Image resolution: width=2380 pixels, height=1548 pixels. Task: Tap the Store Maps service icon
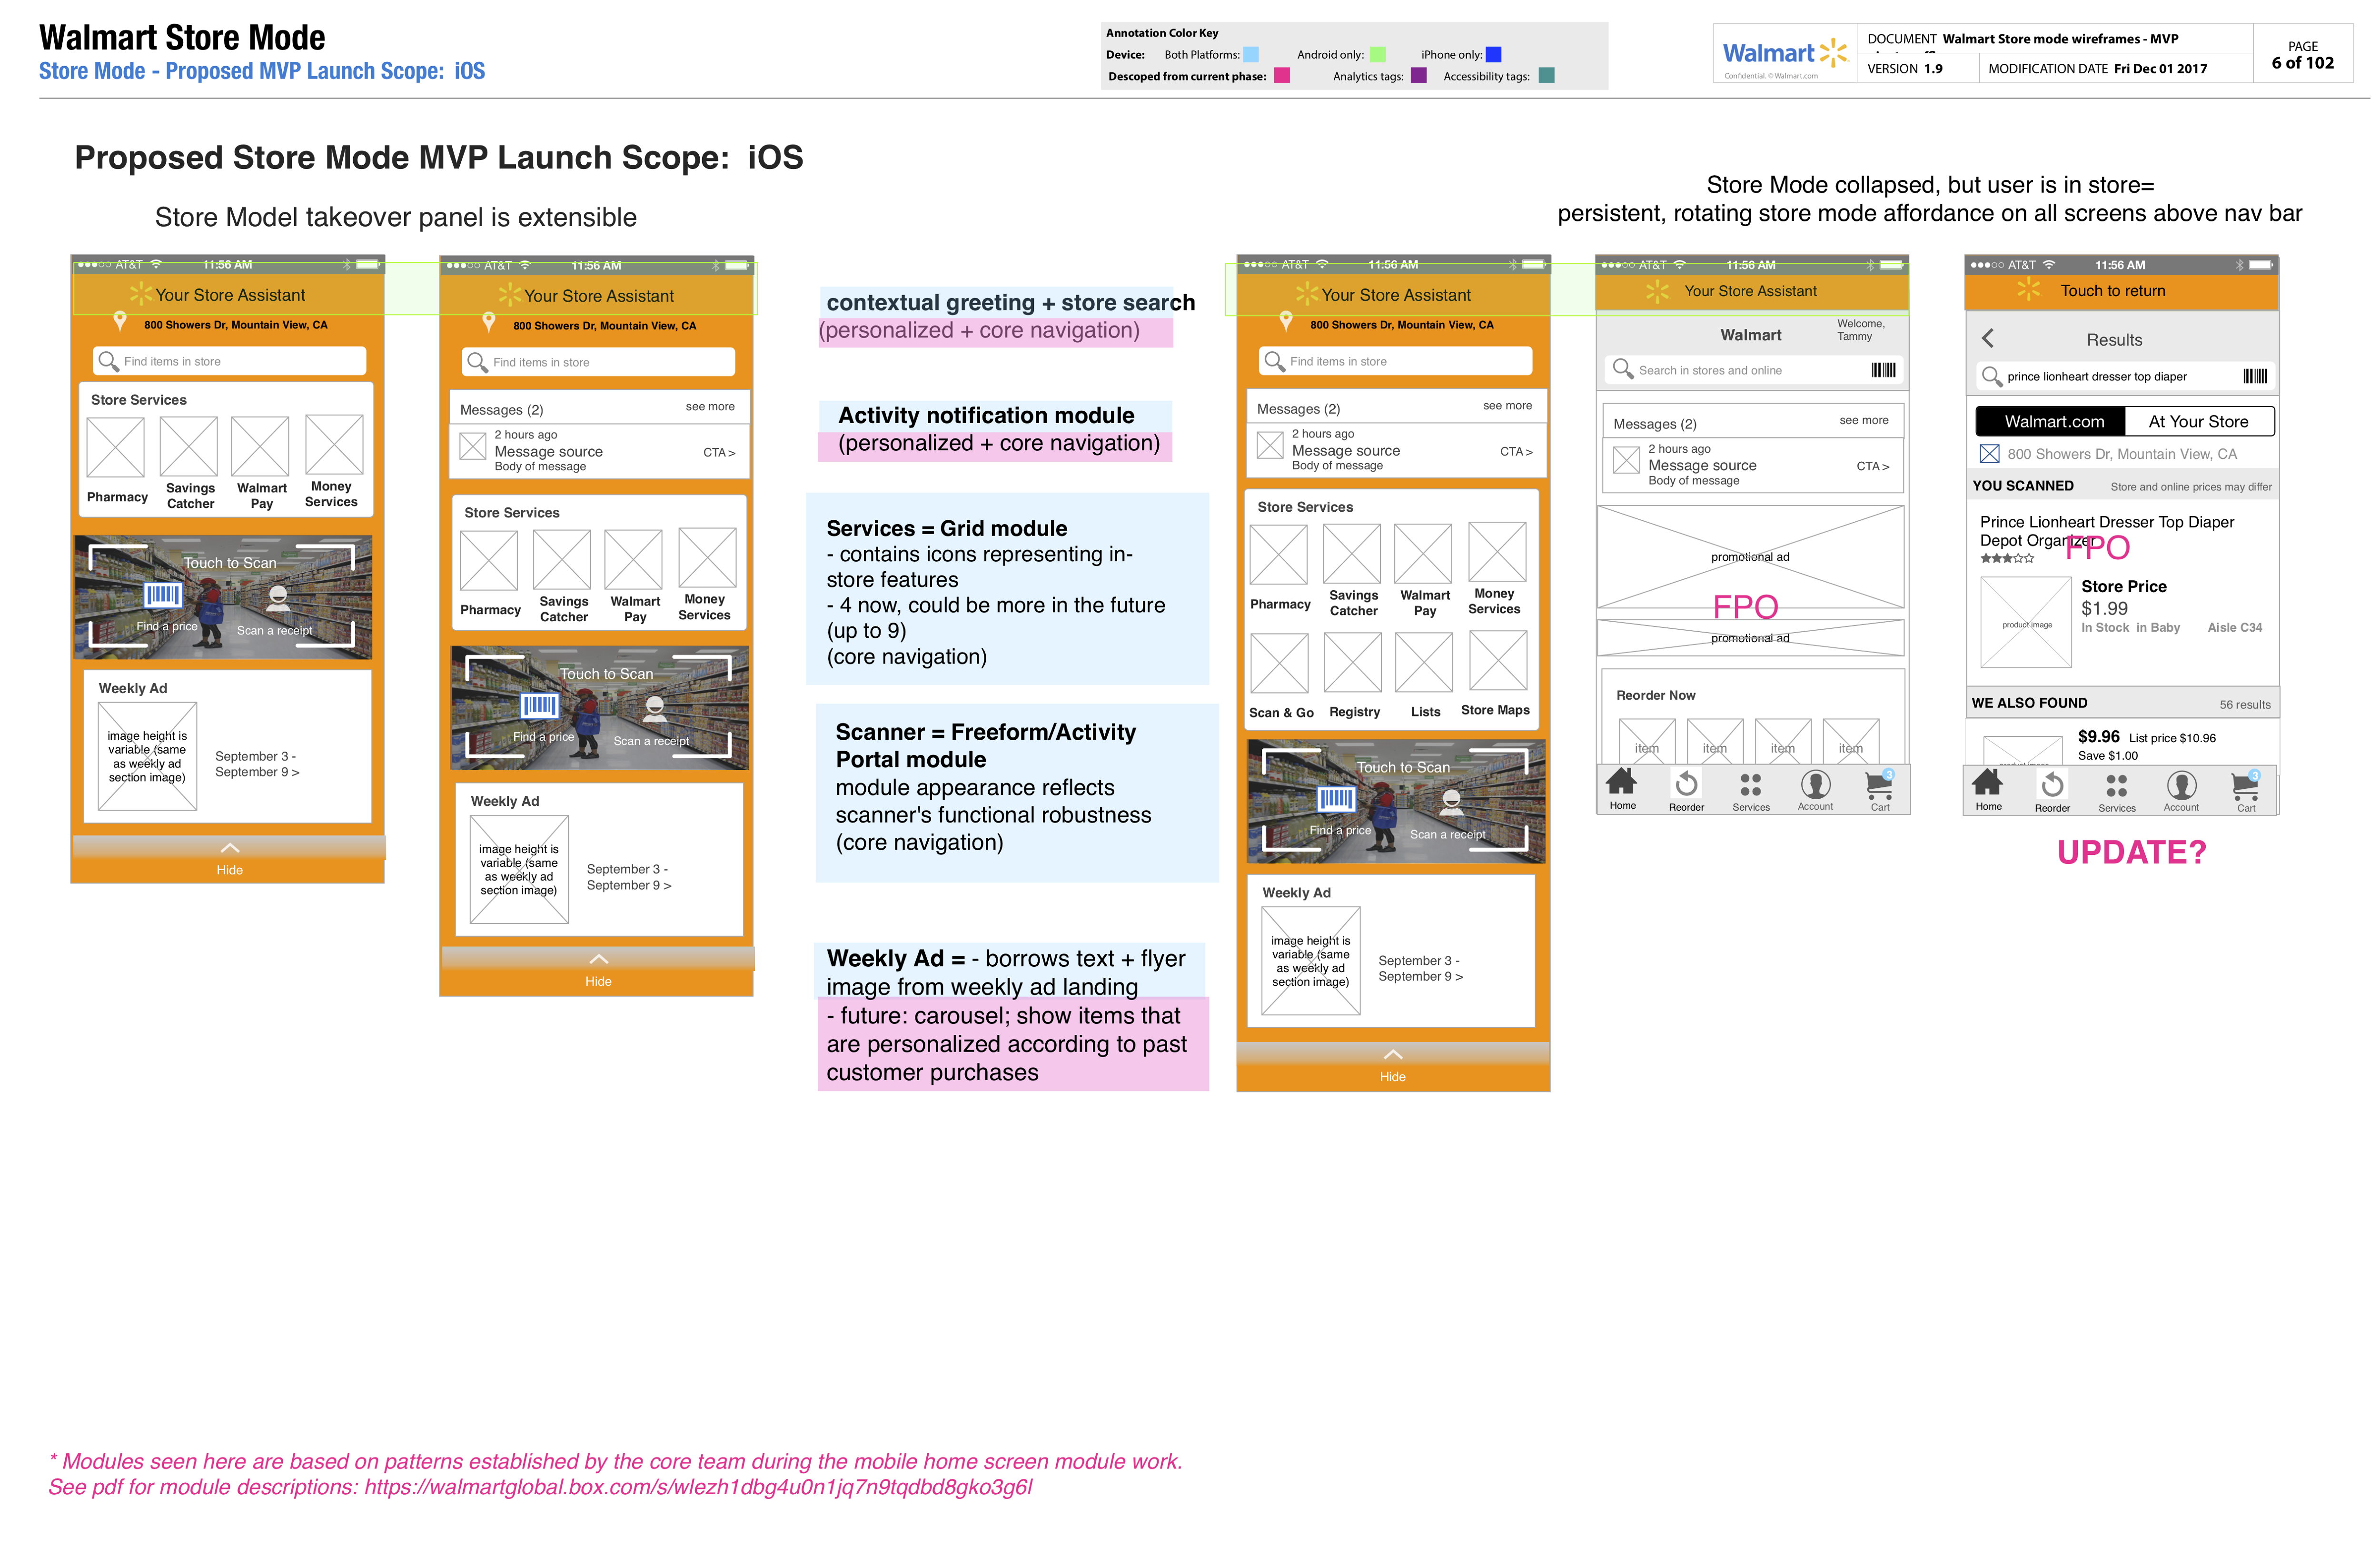click(1497, 660)
